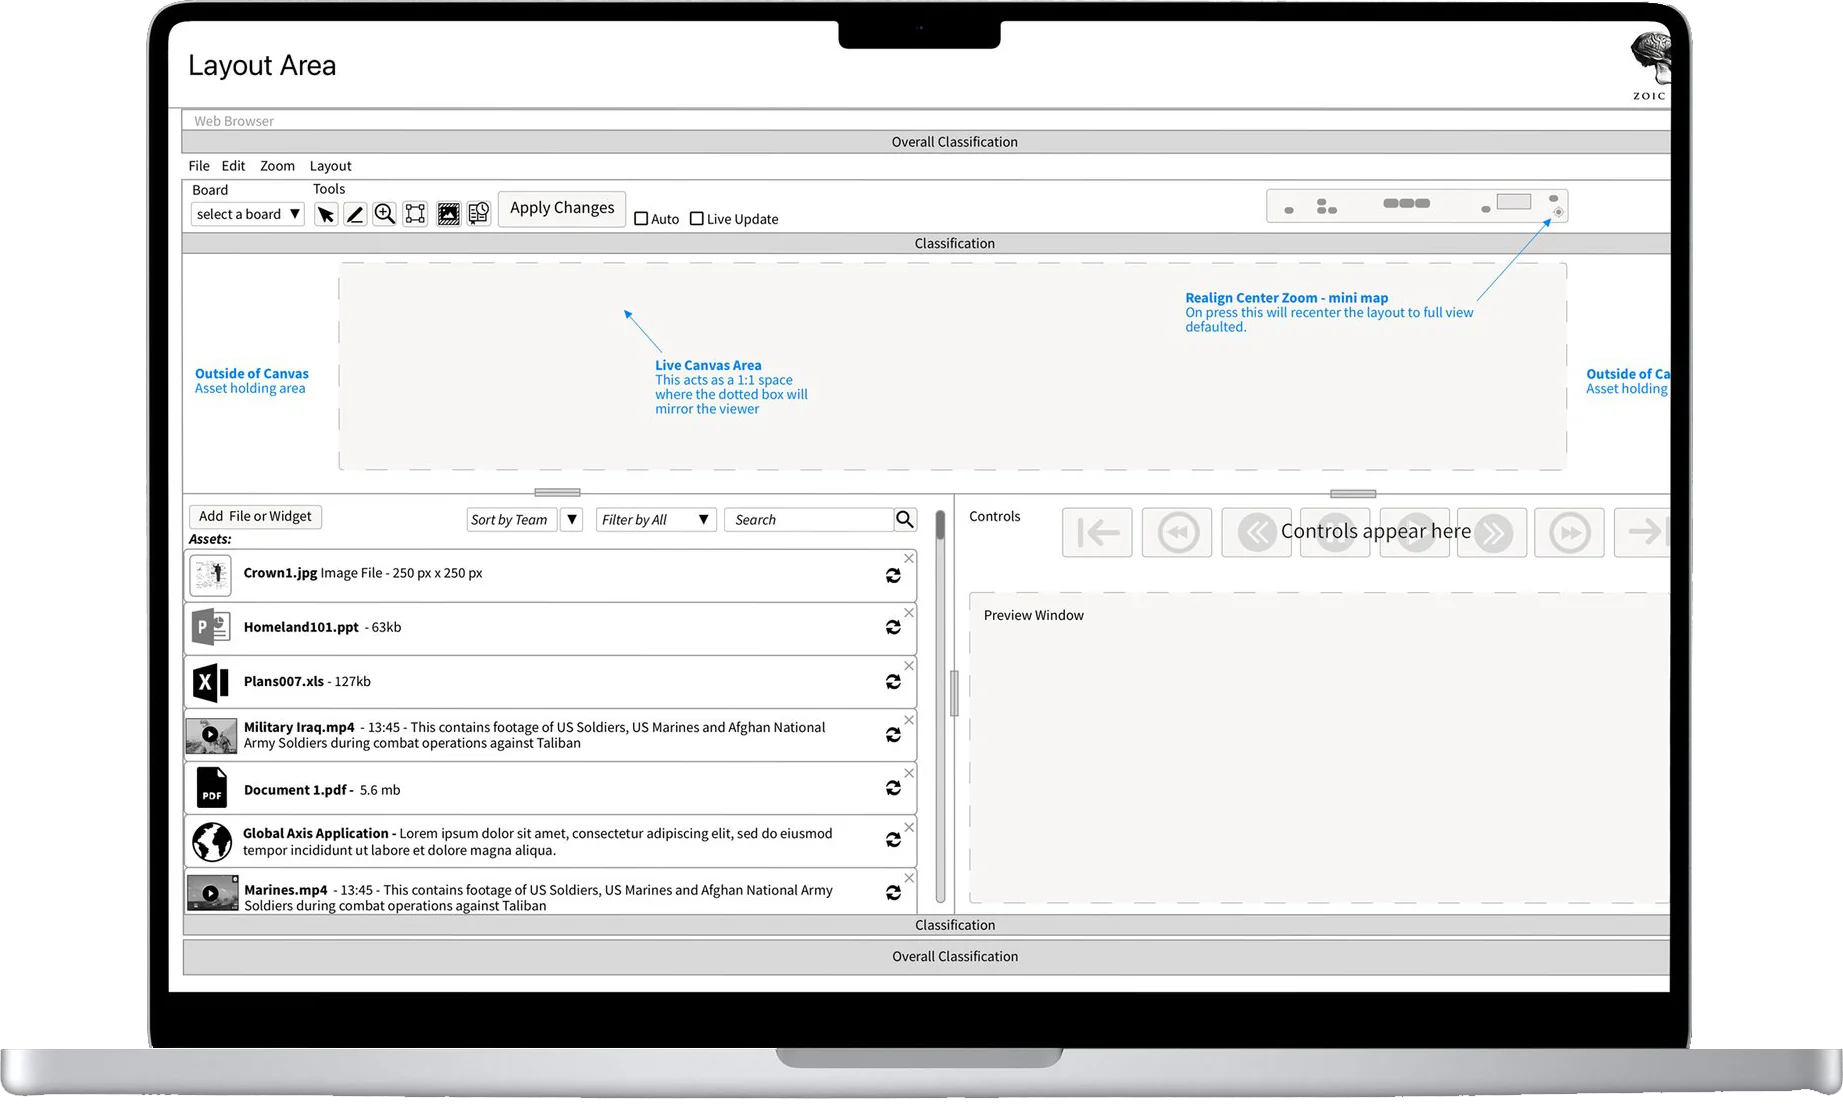
Task: Open the select a board dropdown
Action: (x=247, y=214)
